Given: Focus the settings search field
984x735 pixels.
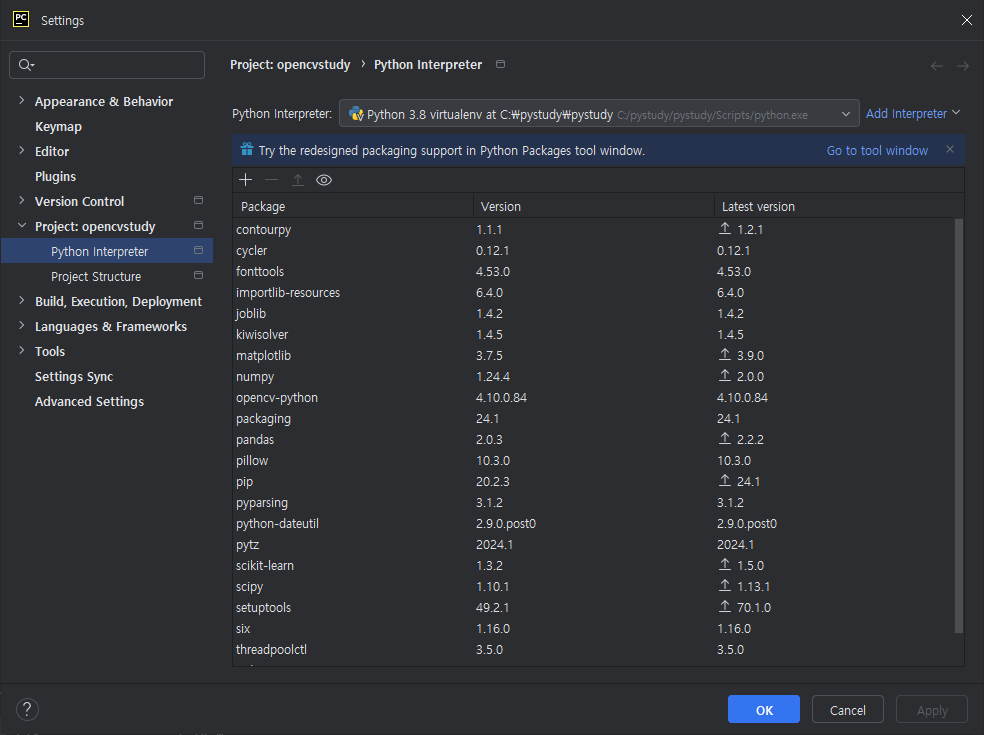Looking at the screenshot, I should point(107,65).
